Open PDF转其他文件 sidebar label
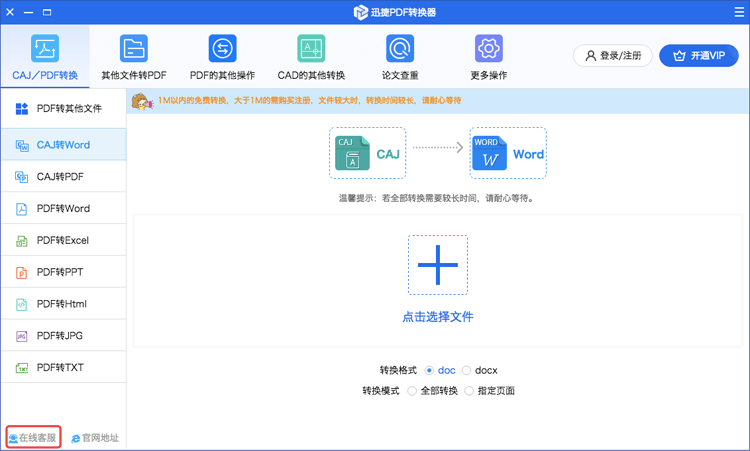 (x=69, y=109)
